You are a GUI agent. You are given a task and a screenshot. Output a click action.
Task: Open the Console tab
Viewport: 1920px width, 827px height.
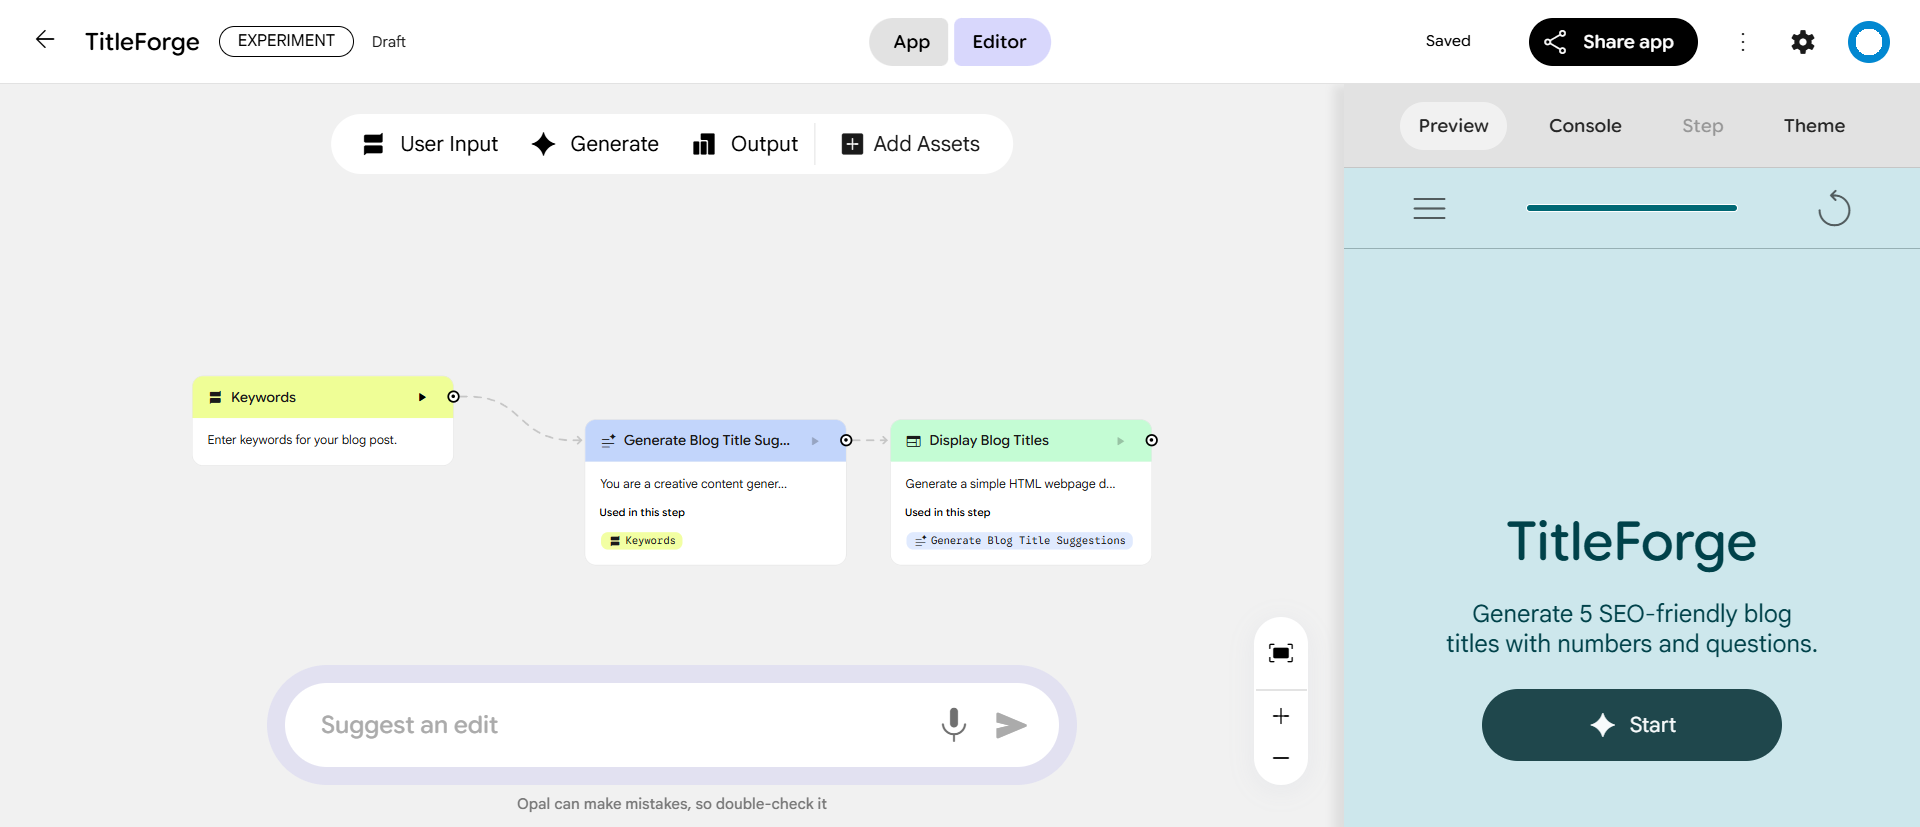point(1584,126)
